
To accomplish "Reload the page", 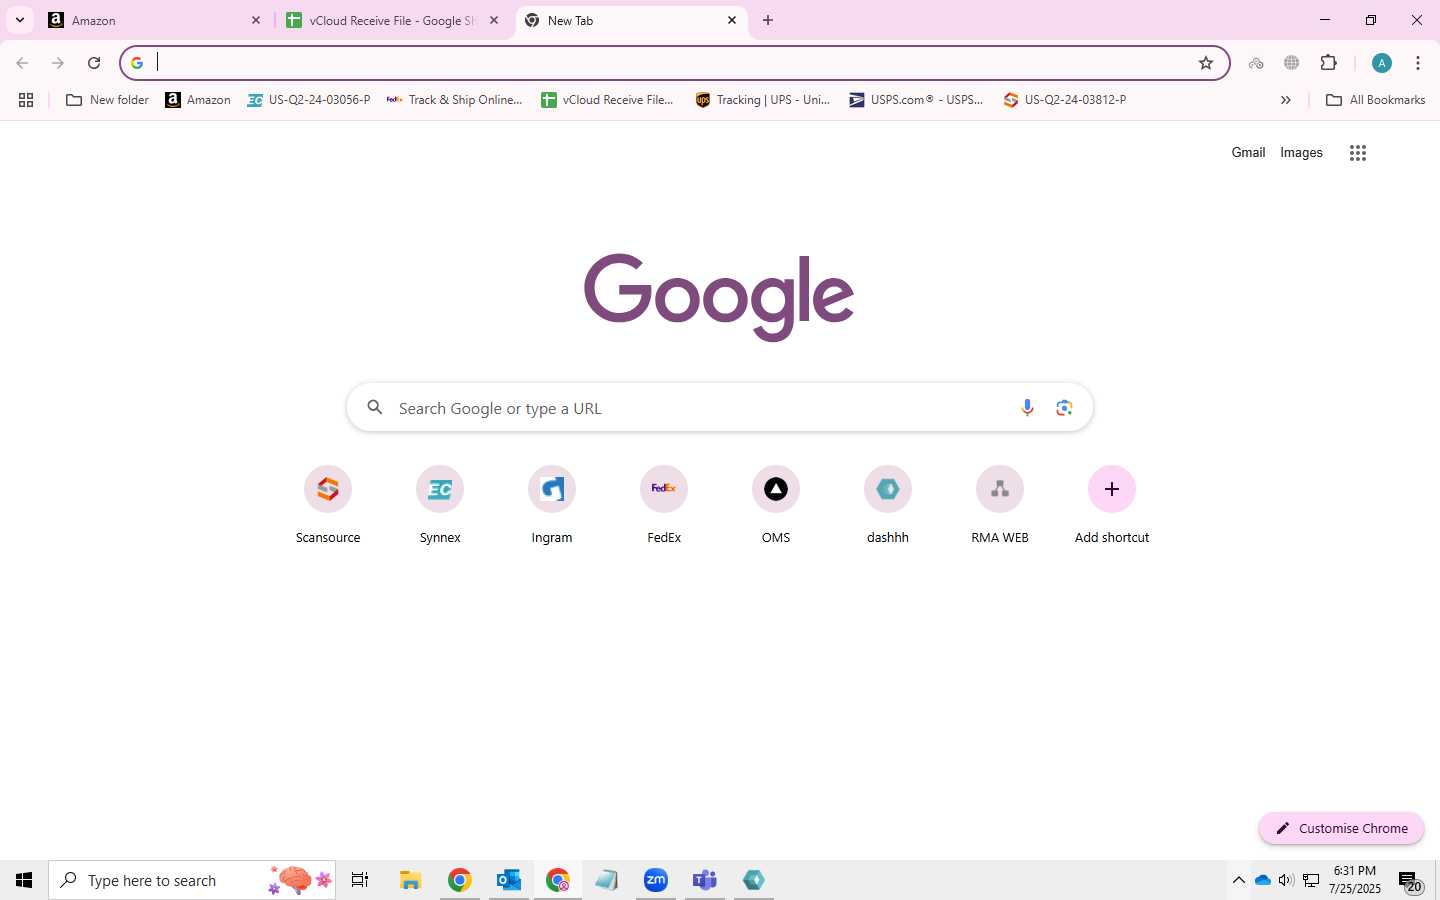I will coord(94,63).
